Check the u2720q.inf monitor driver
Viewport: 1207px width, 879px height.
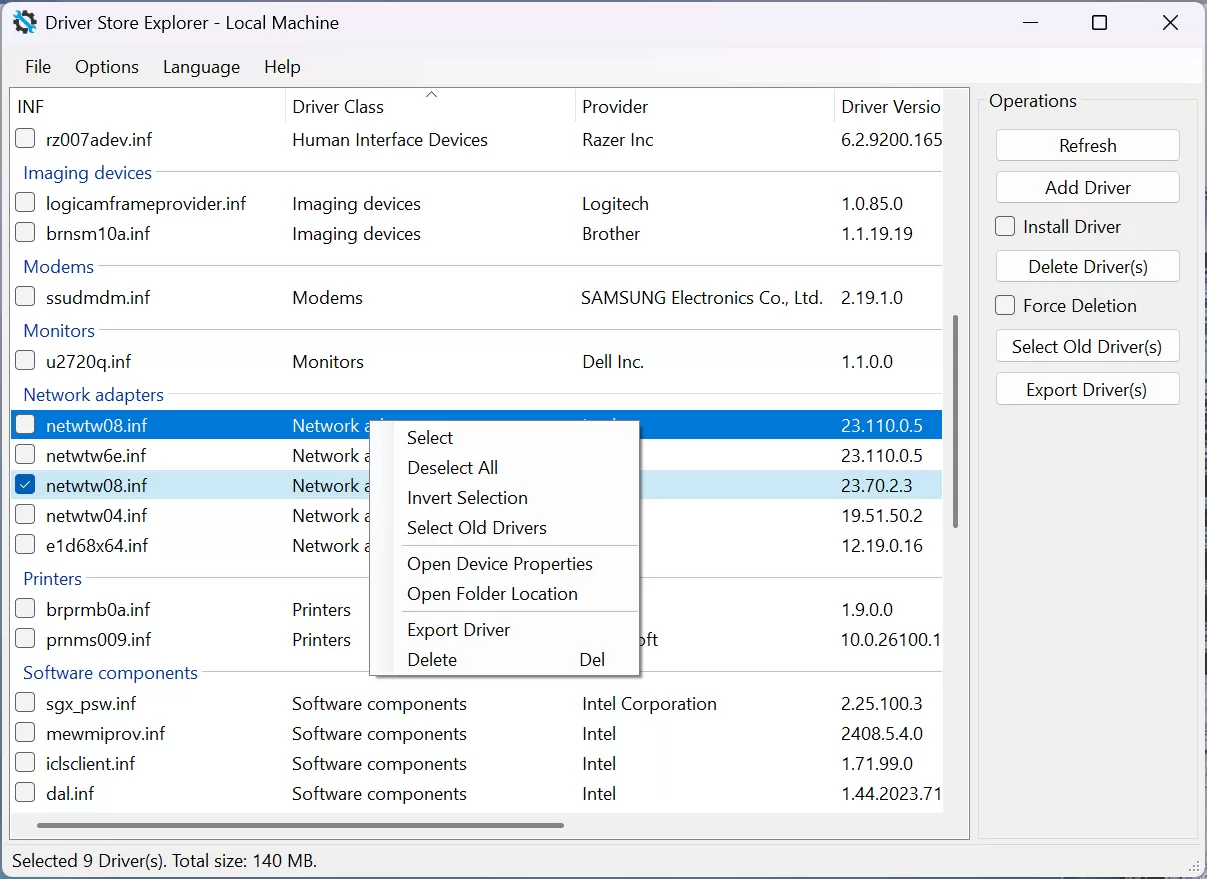[x=24, y=361]
